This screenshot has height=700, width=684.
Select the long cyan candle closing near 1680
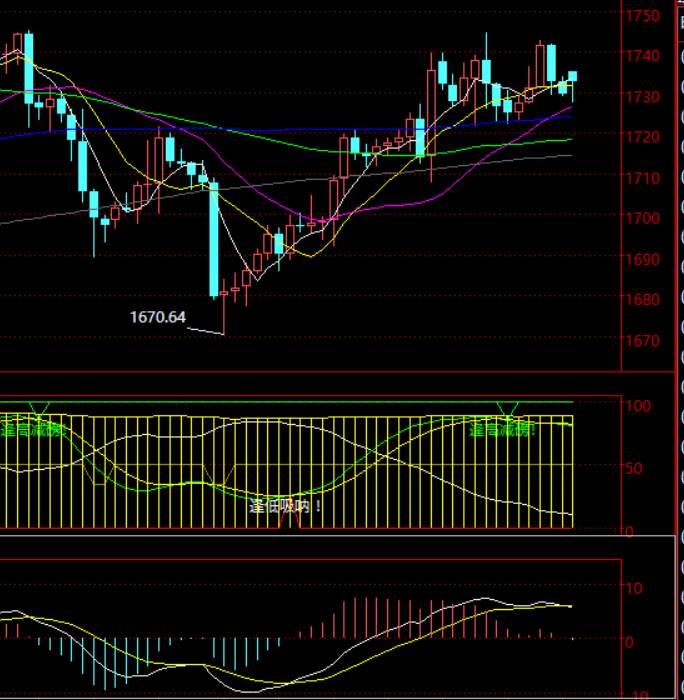click(214, 239)
